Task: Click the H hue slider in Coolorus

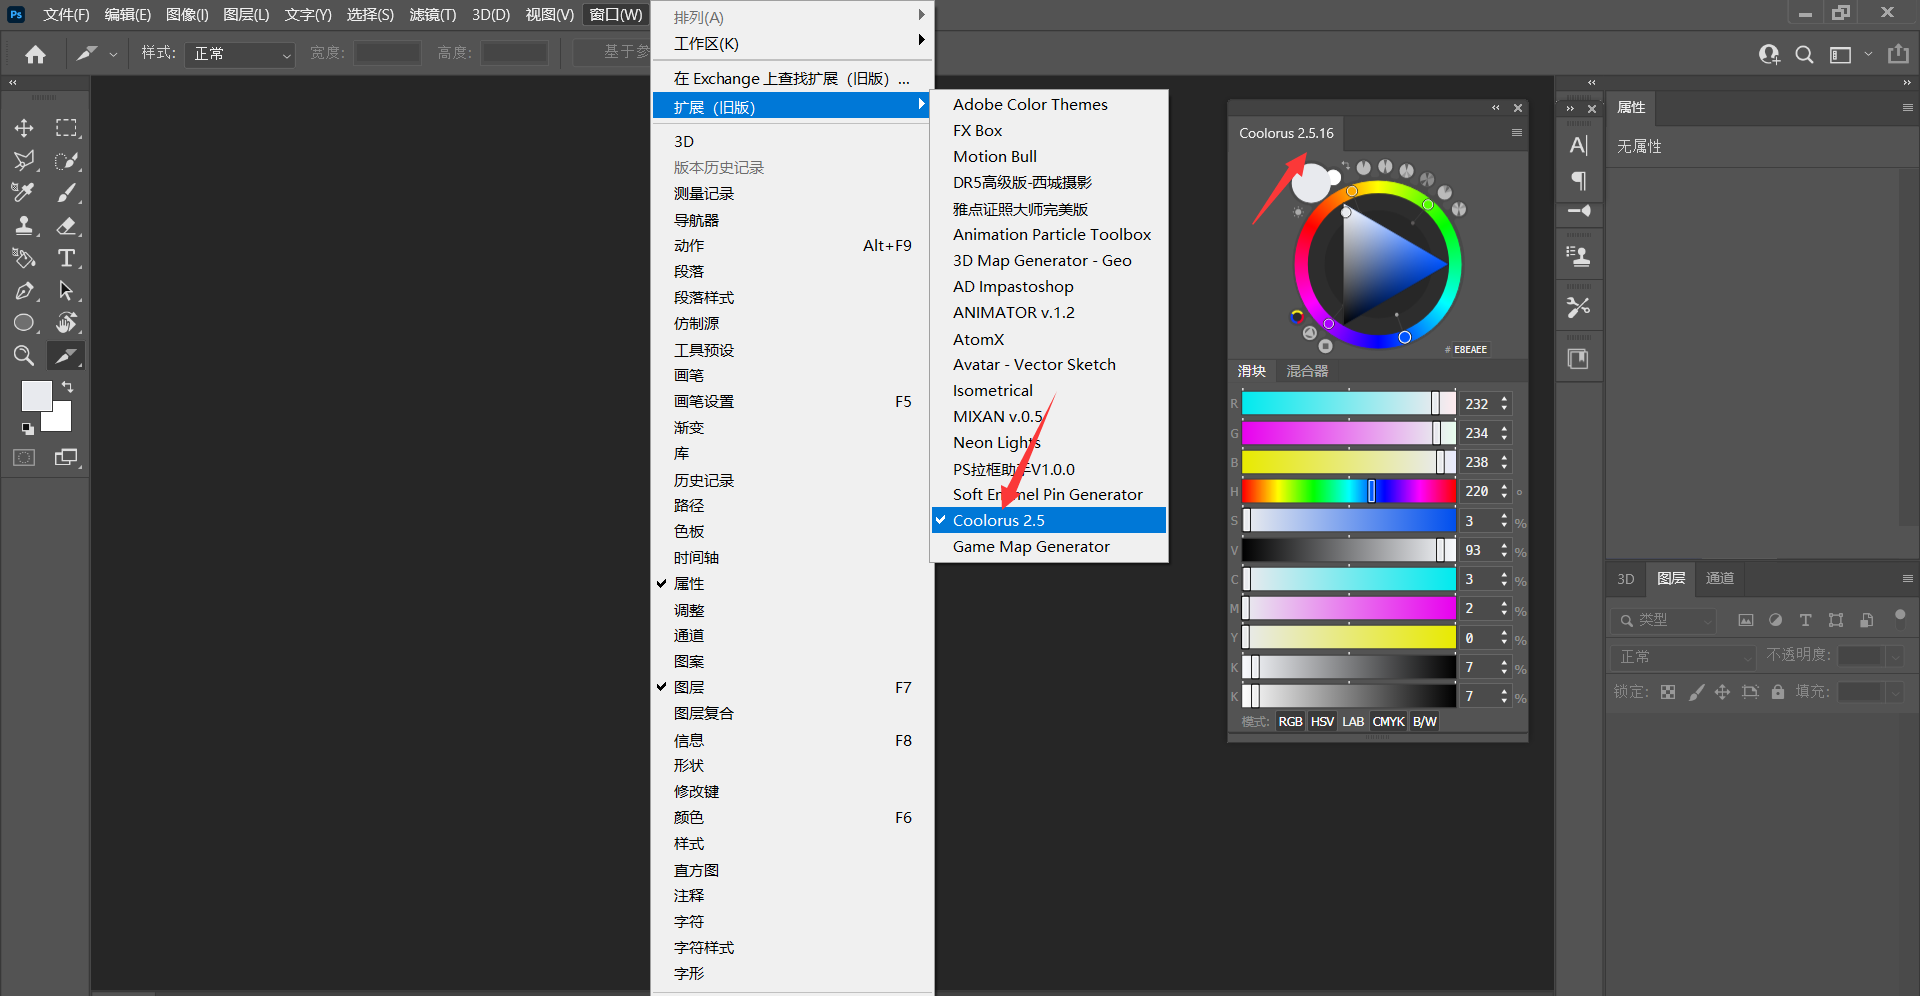Action: tap(1348, 491)
